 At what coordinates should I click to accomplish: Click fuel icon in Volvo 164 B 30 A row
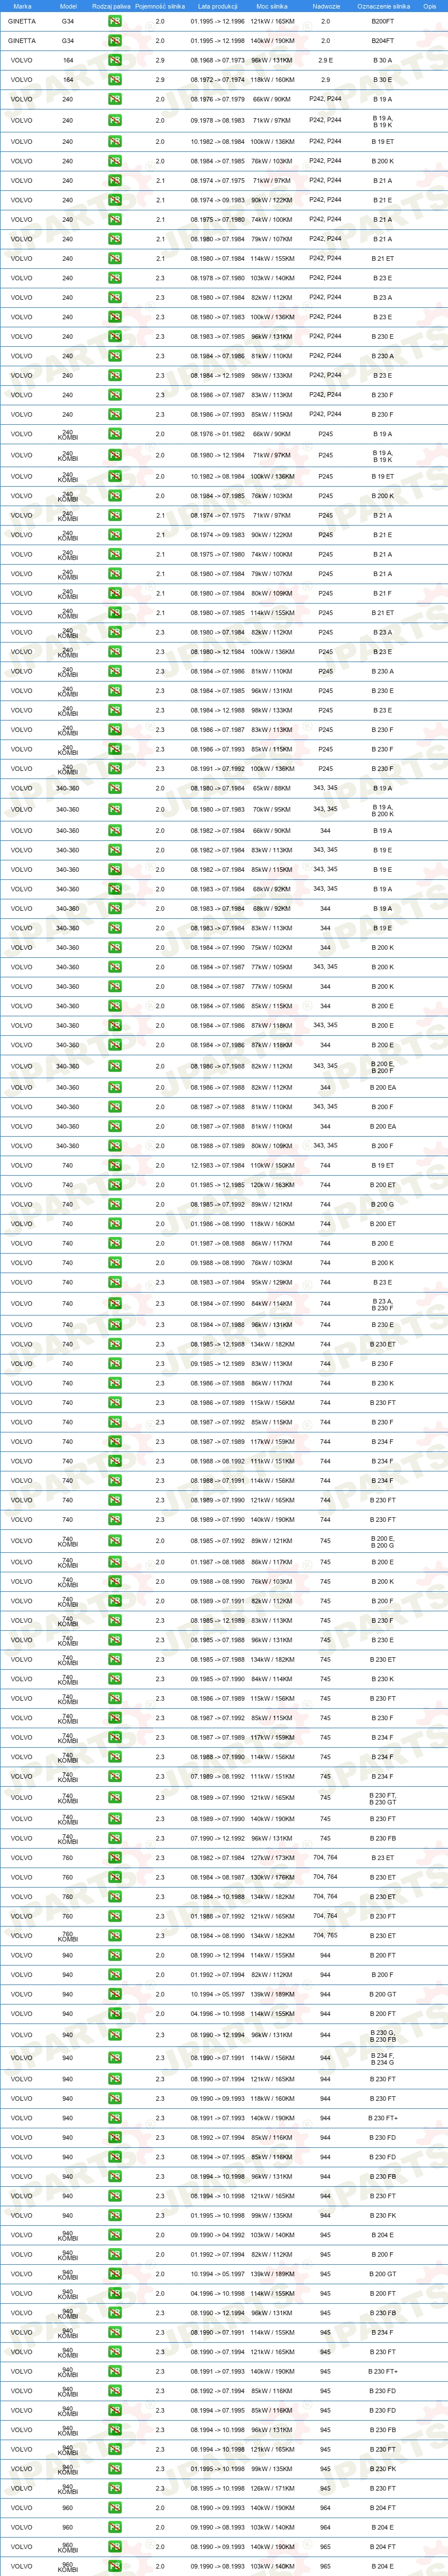coord(115,60)
